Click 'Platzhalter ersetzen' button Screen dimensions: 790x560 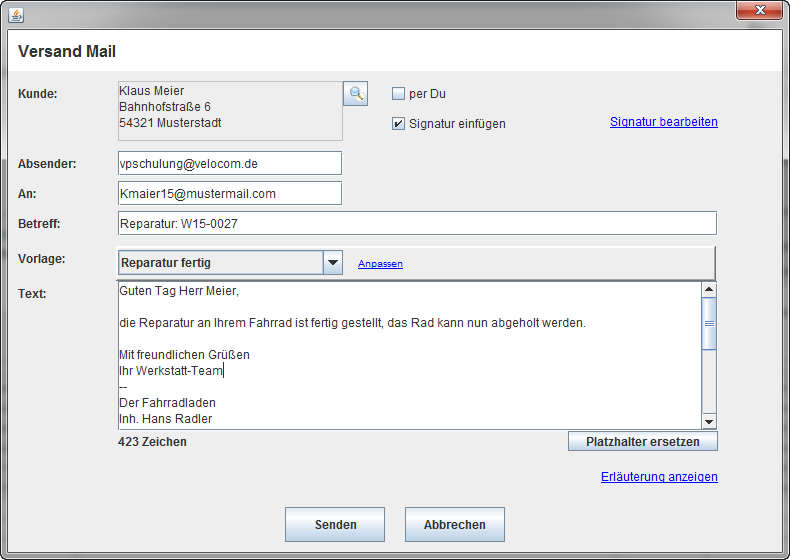(x=642, y=441)
